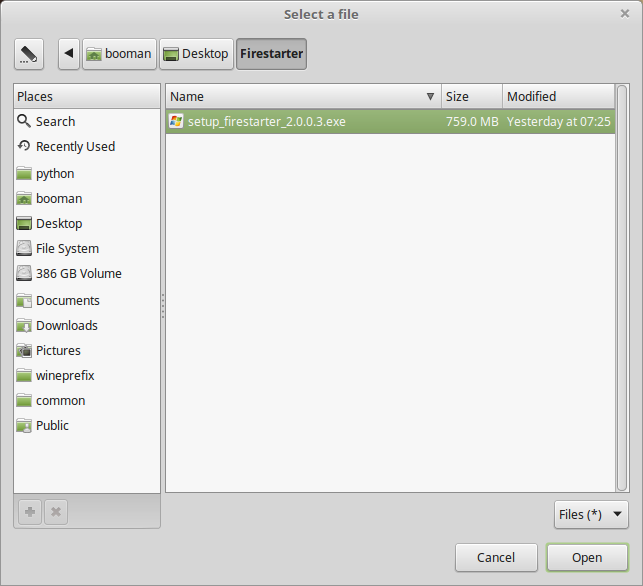Click the wineprefix folder icon
This screenshot has height=586, width=643.
point(24,376)
